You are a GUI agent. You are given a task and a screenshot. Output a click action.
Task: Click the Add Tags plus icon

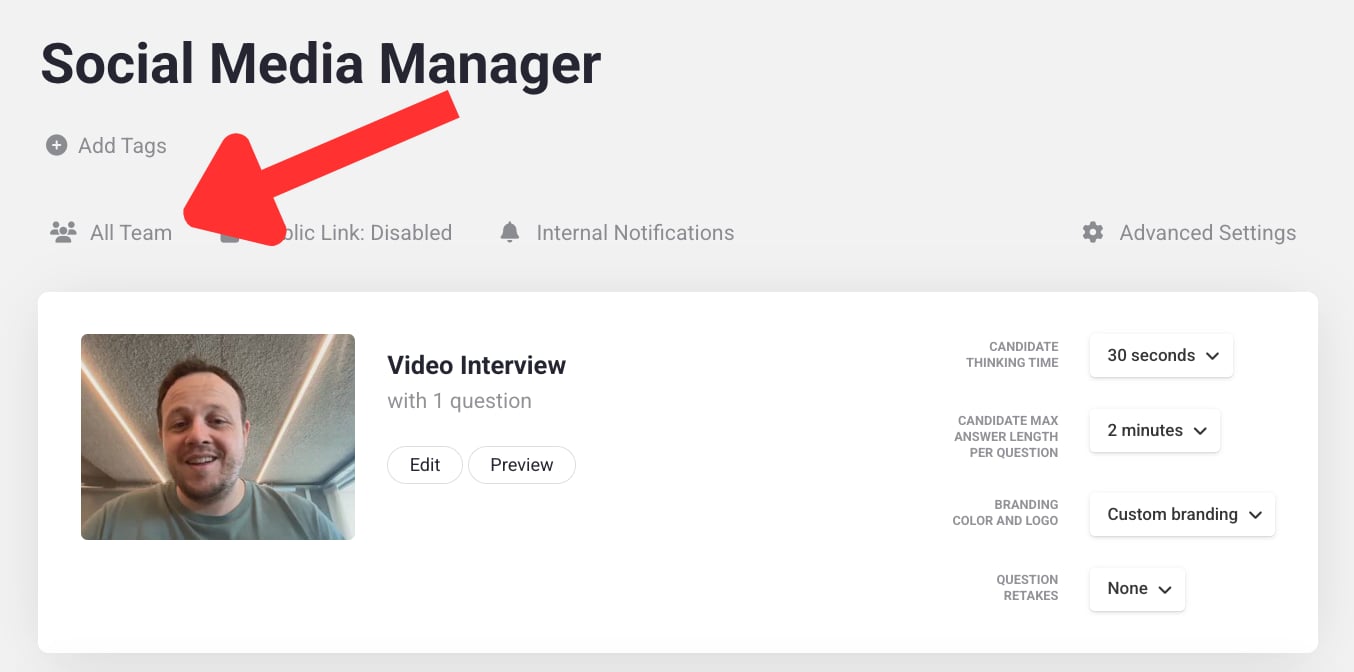pos(56,145)
